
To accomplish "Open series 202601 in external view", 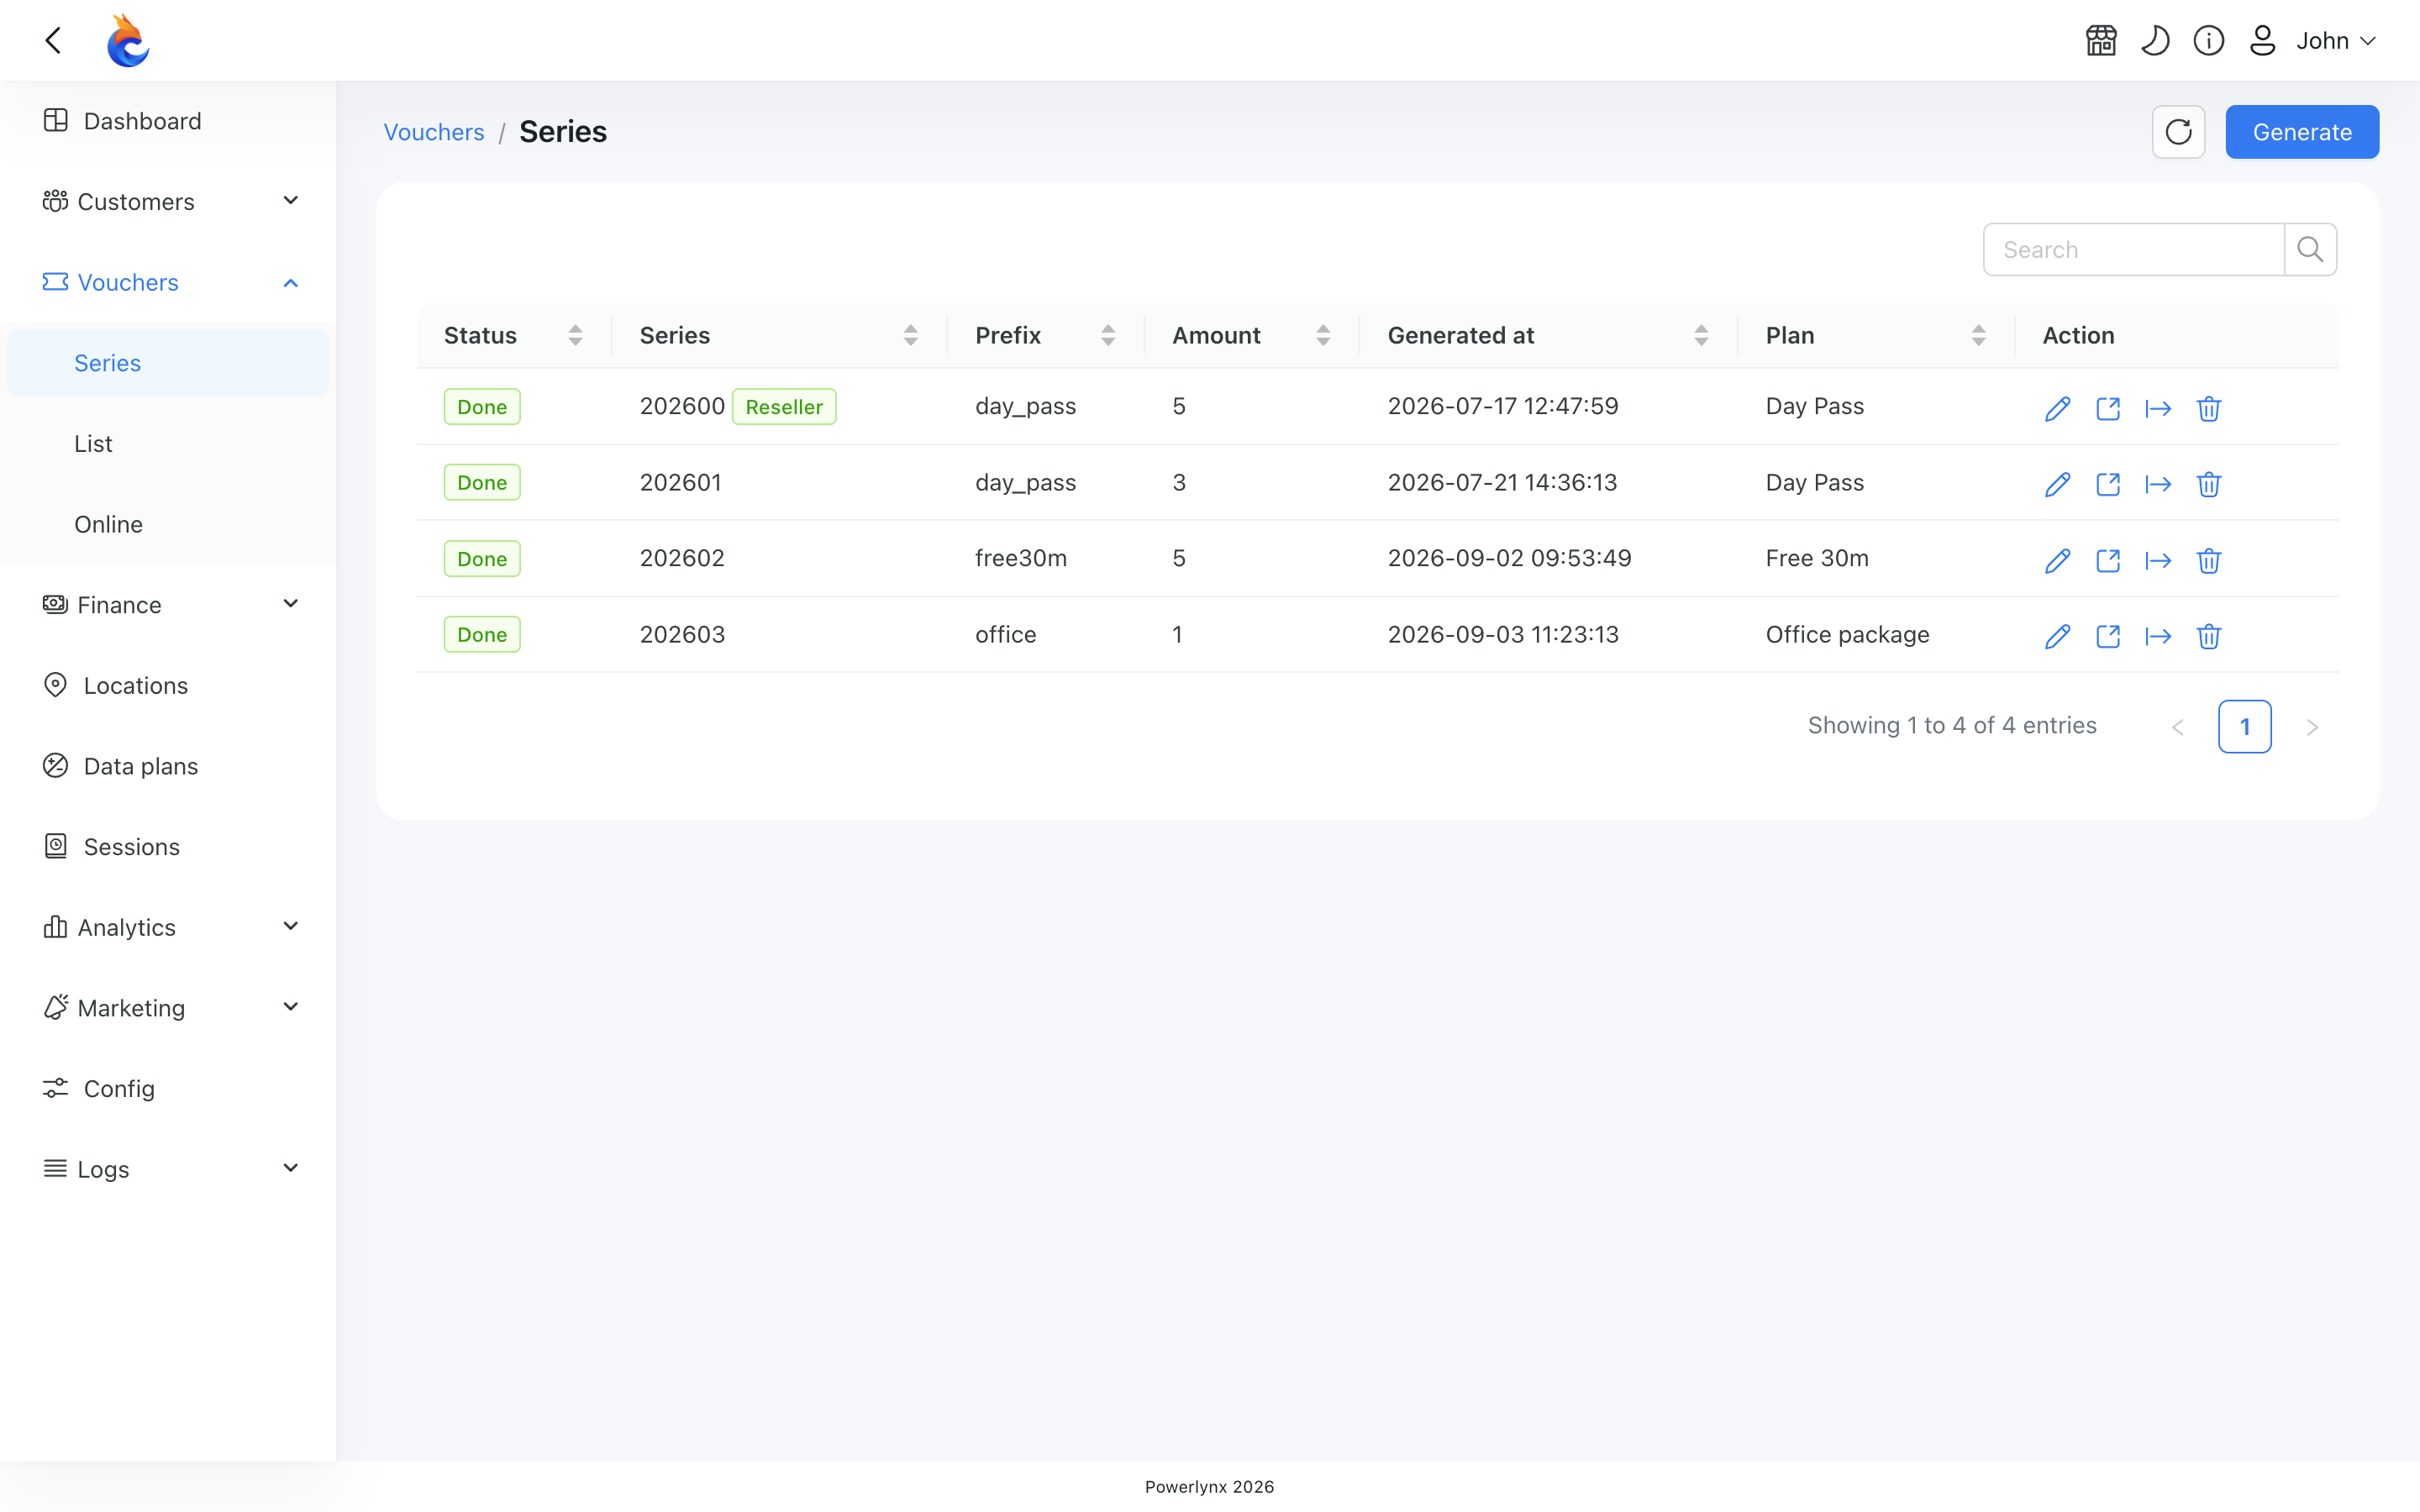I will tap(2108, 484).
